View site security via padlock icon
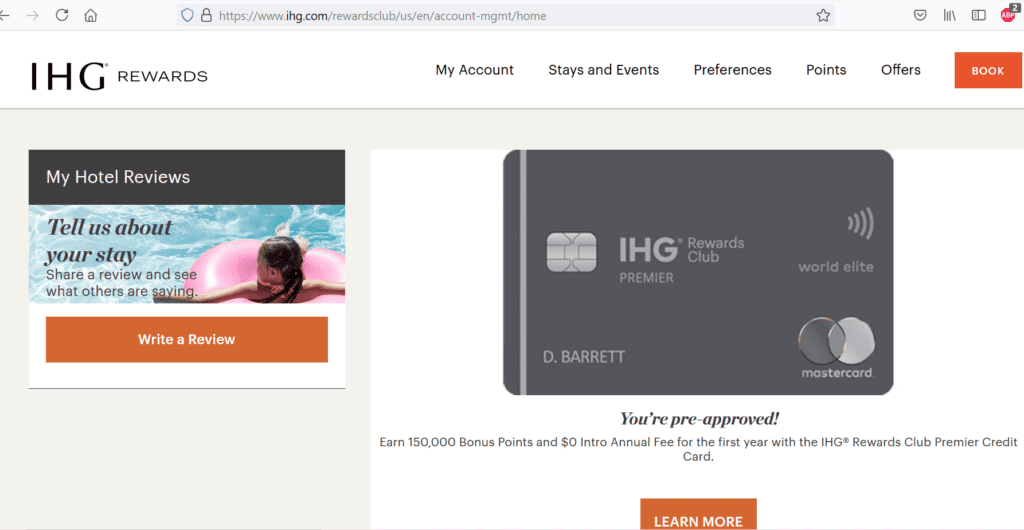Image resolution: width=1024 pixels, height=530 pixels. click(206, 16)
